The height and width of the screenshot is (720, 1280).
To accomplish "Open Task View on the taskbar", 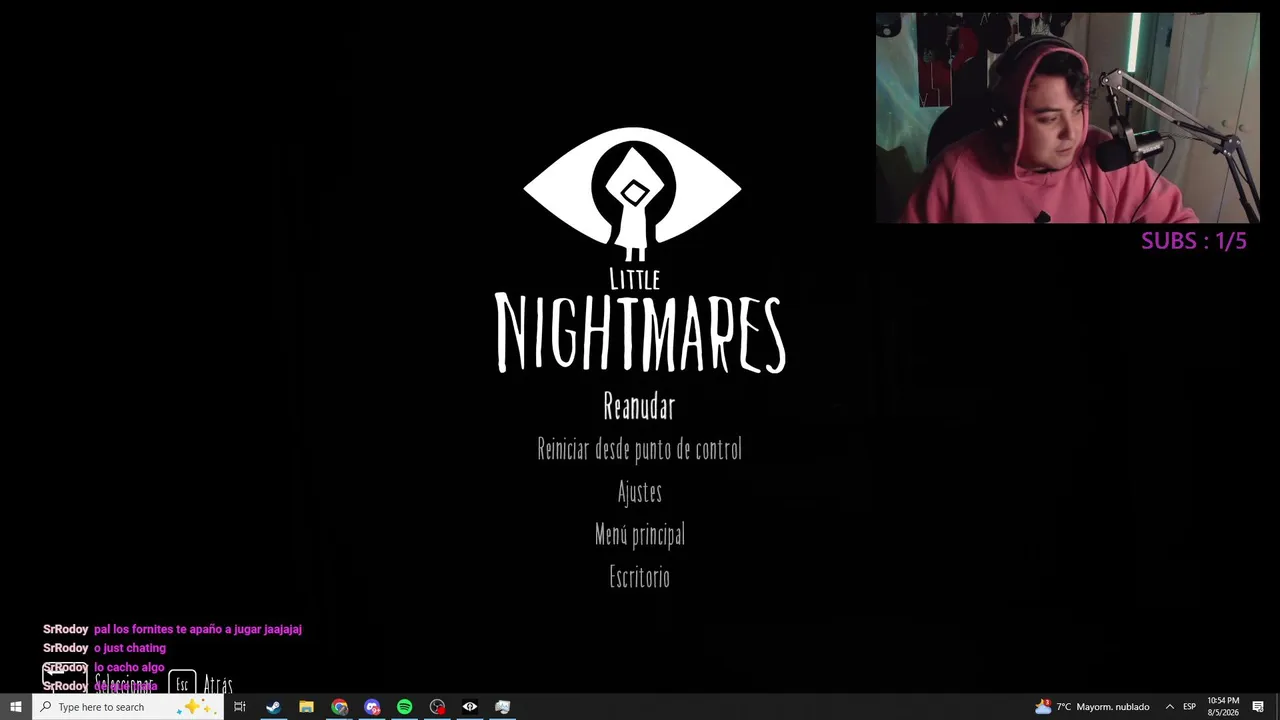I will pos(239,707).
